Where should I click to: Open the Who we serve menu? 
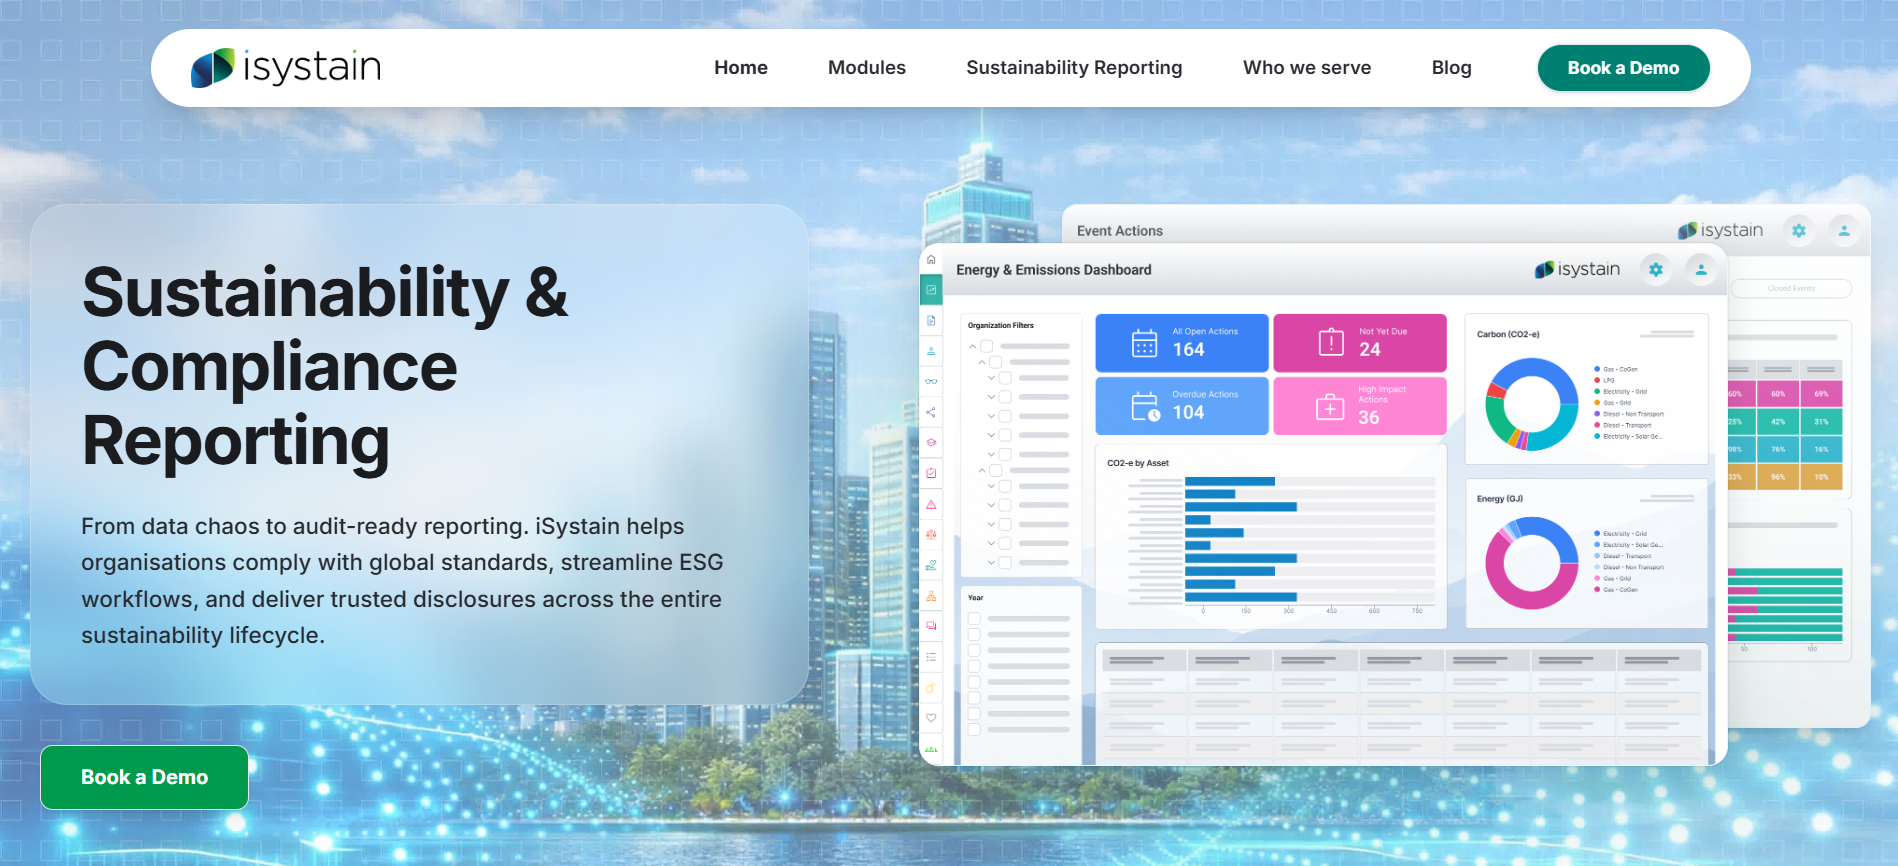(x=1307, y=67)
